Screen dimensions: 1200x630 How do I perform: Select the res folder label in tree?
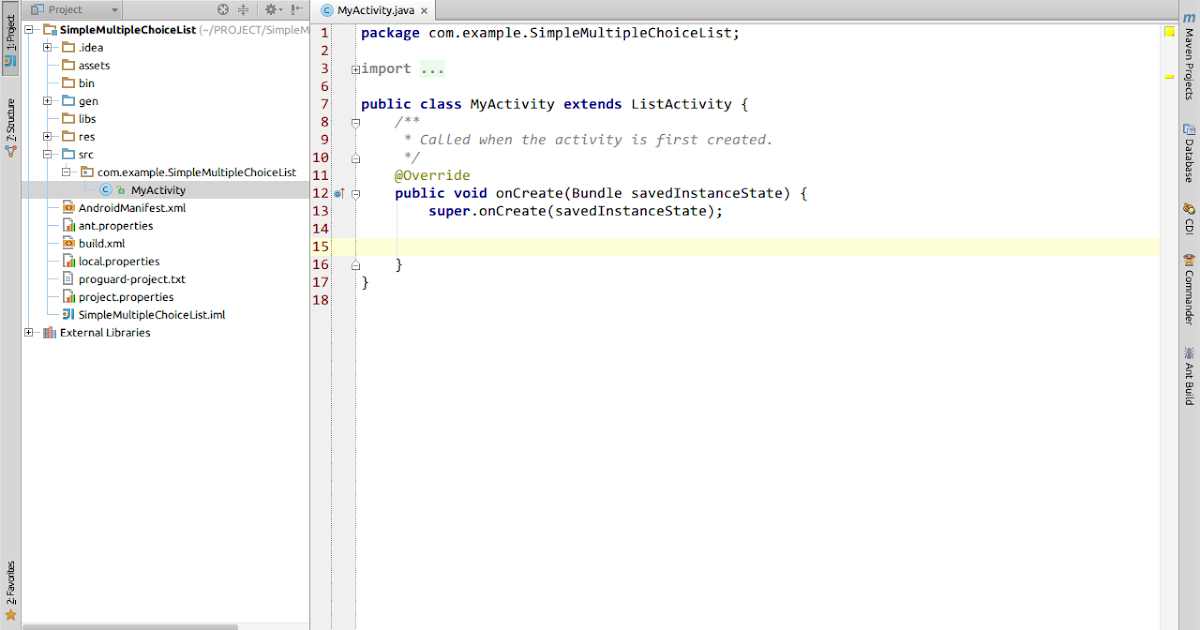(87, 137)
